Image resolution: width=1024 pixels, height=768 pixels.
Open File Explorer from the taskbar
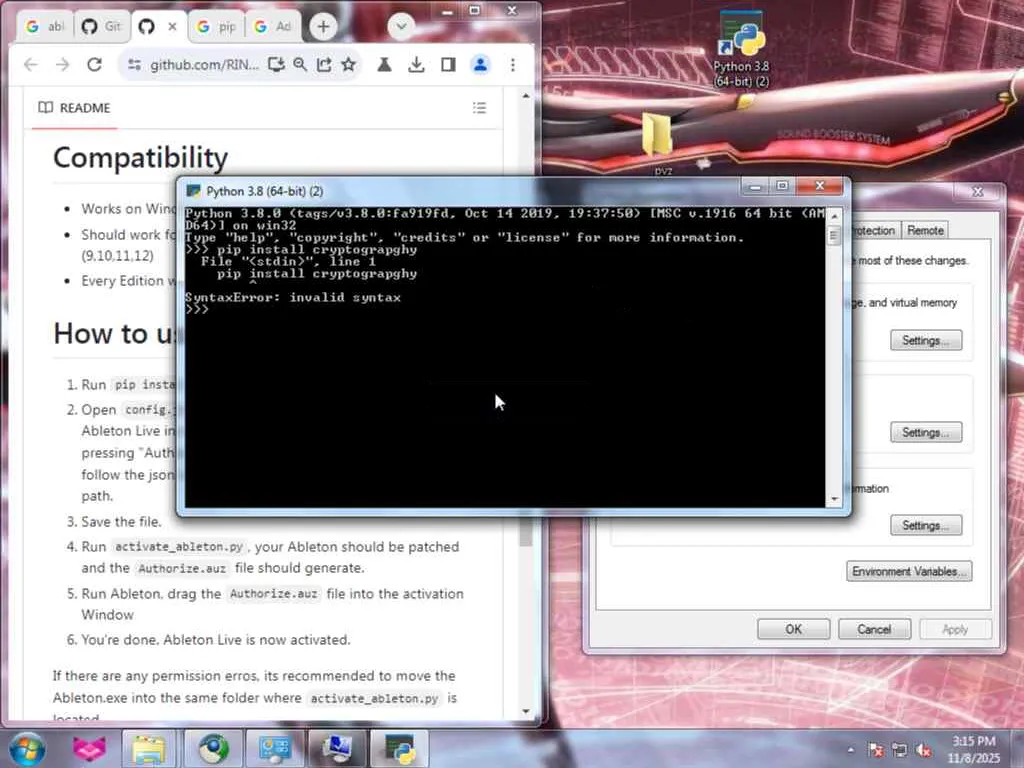point(149,749)
